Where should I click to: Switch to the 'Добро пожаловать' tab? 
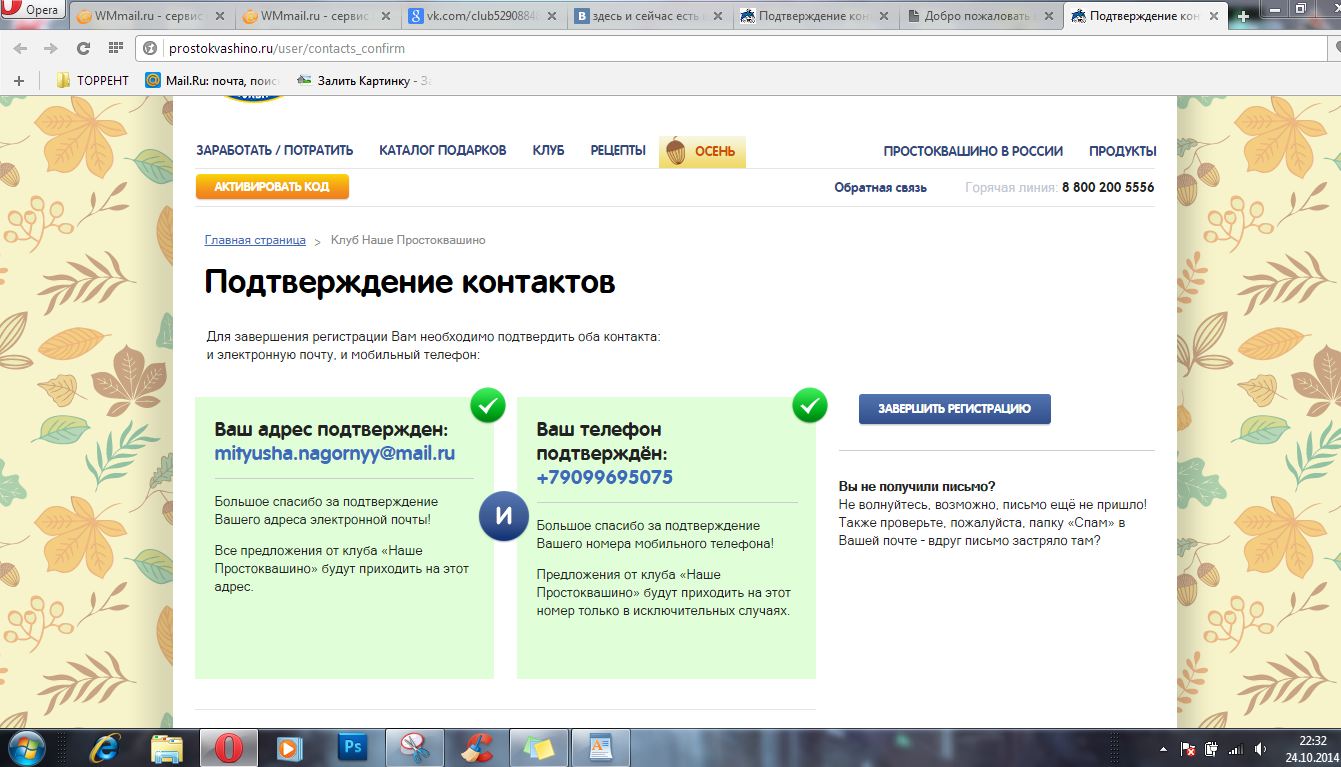980,16
